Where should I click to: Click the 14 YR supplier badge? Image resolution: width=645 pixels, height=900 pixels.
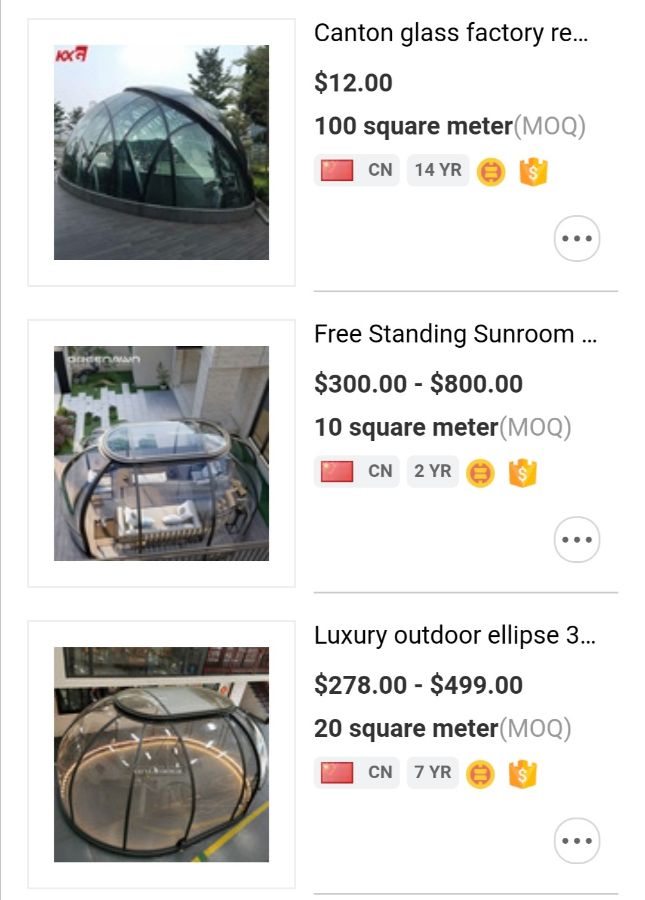coord(438,171)
